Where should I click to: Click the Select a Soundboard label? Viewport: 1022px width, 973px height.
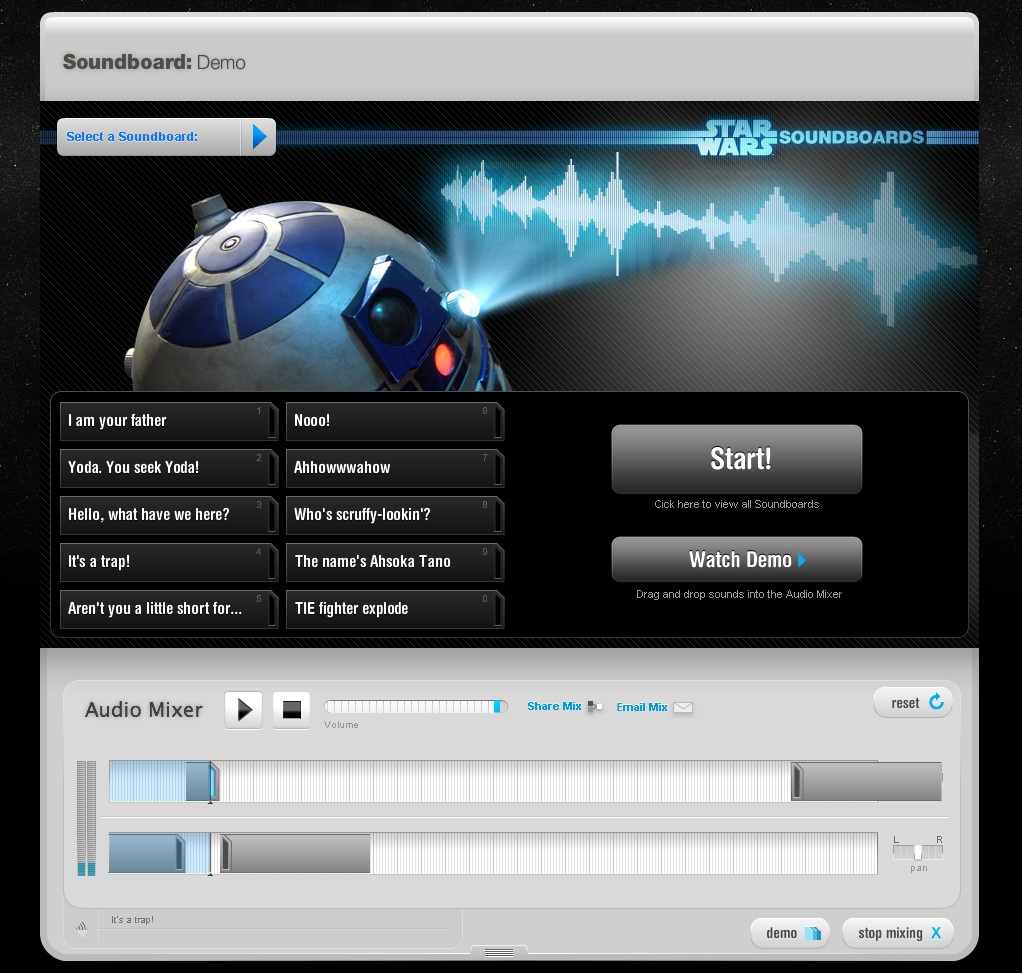132,137
